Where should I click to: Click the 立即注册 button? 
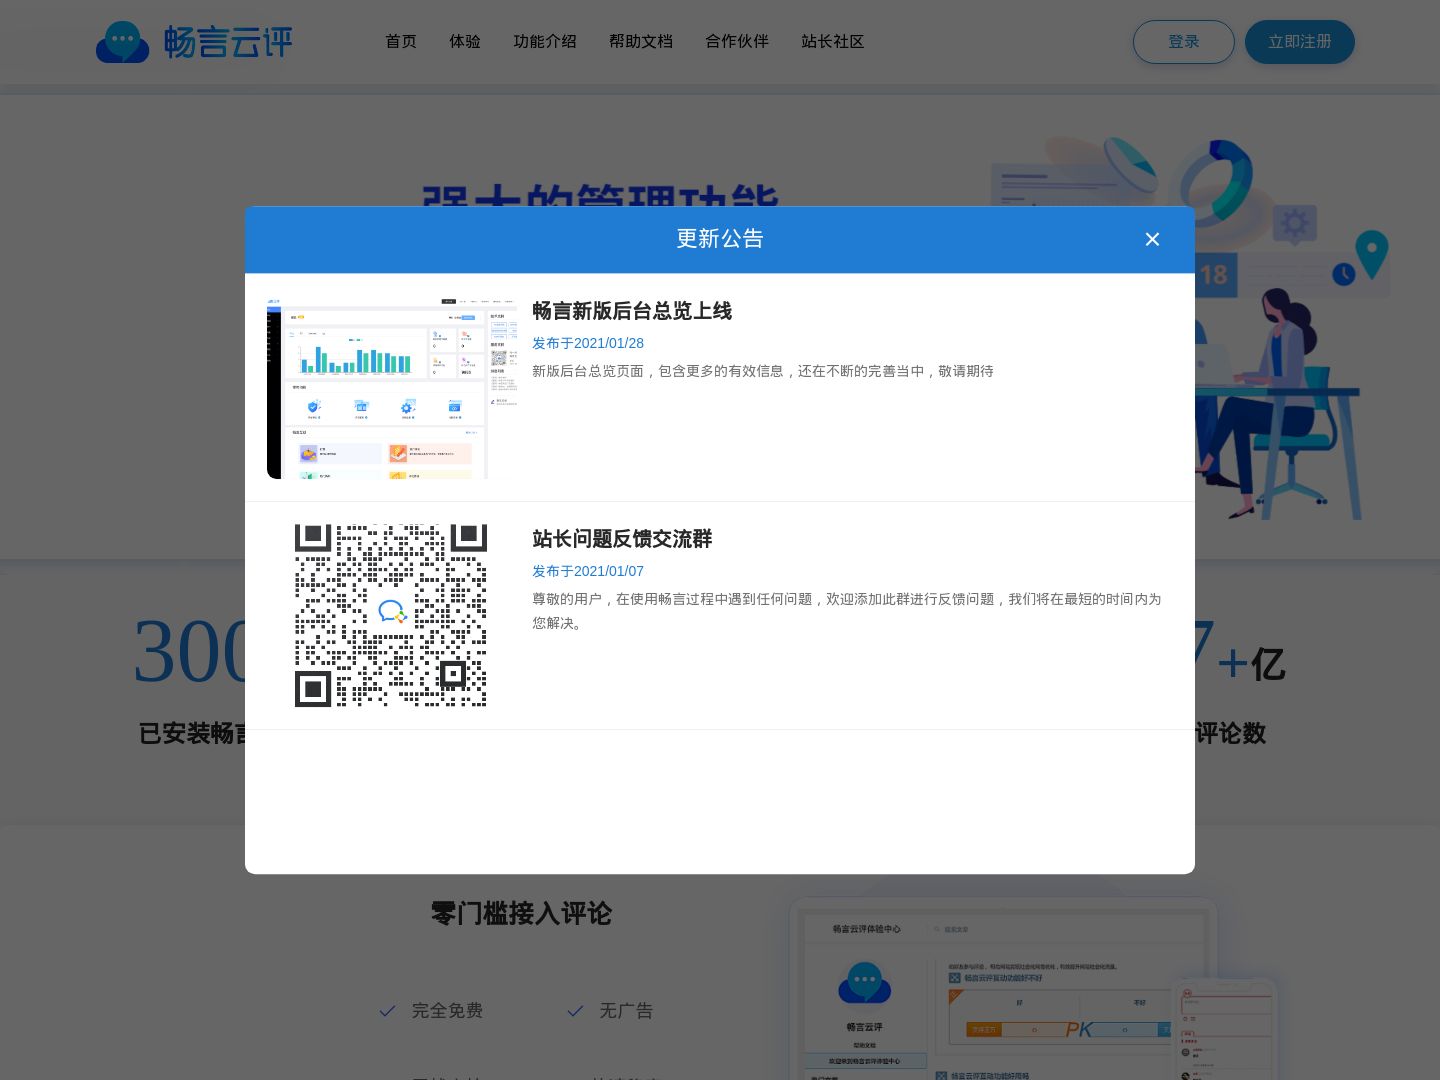(1300, 42)
